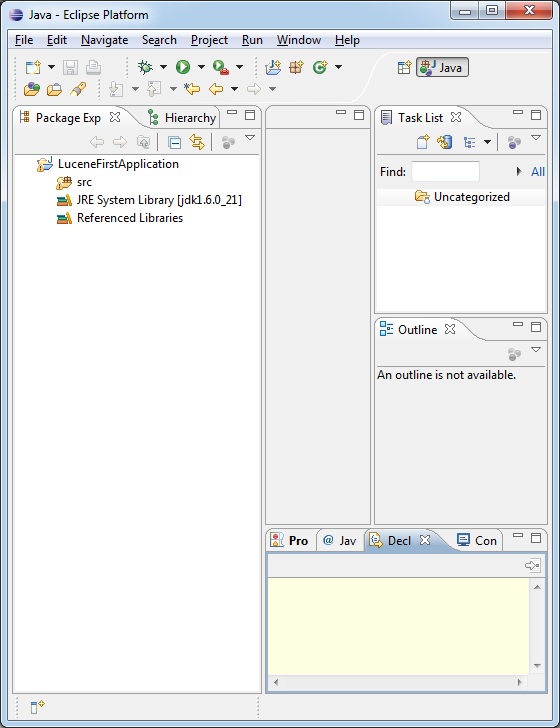
Task: Select JRE System Library [jdk1.6.0_21]
Action: click(149, 200)
